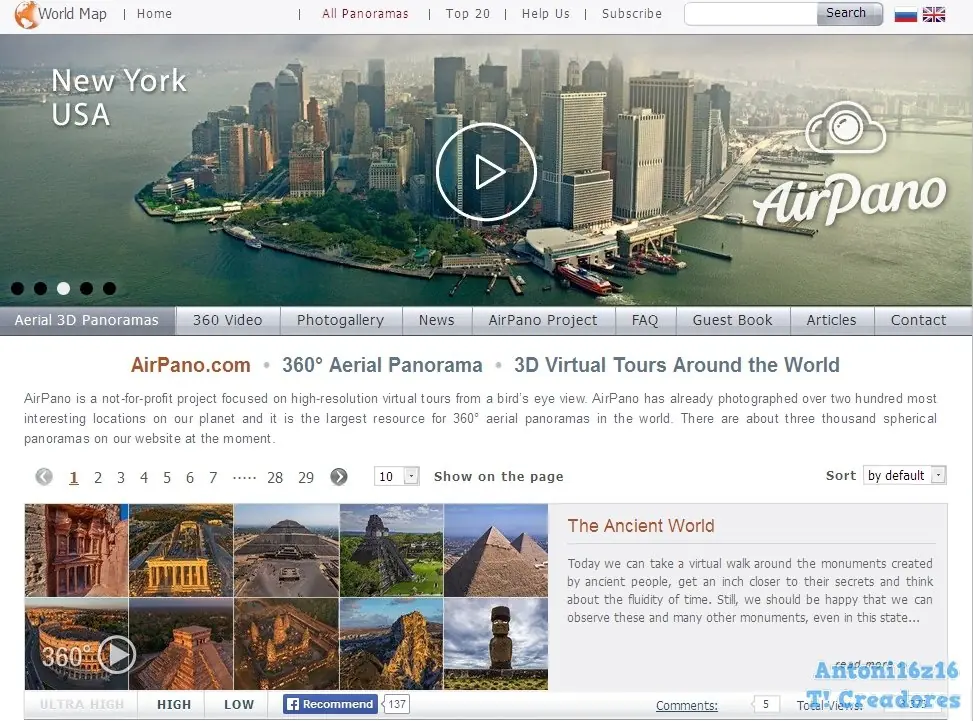Select the active third slide dot
Image resolution: width=973 pixels, height=721 pixels.
pyautogui.click(x=63, y=289)
